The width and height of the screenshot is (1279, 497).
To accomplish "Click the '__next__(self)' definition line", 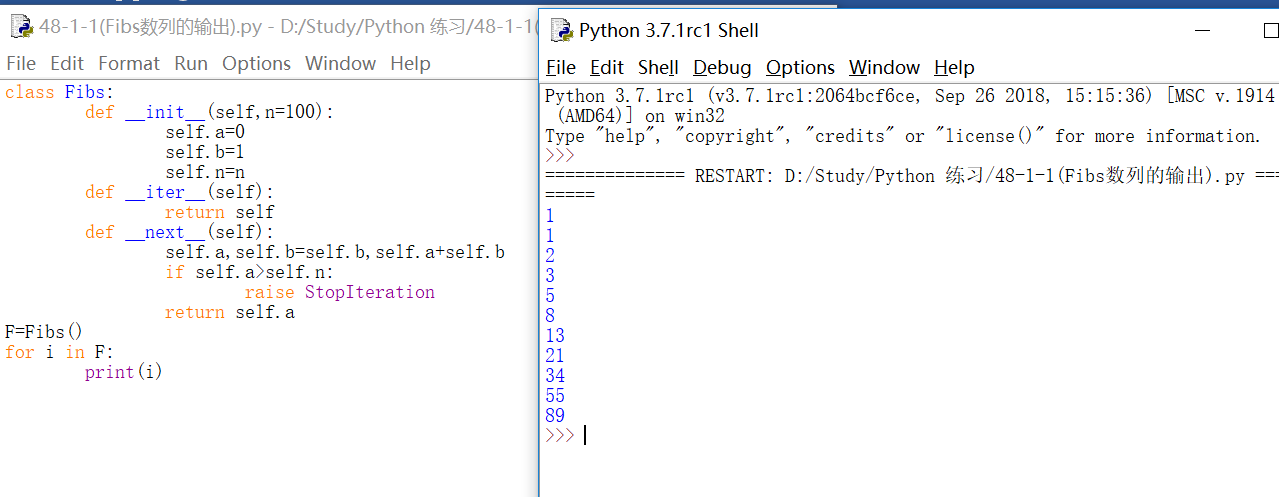I will (179, 232).
